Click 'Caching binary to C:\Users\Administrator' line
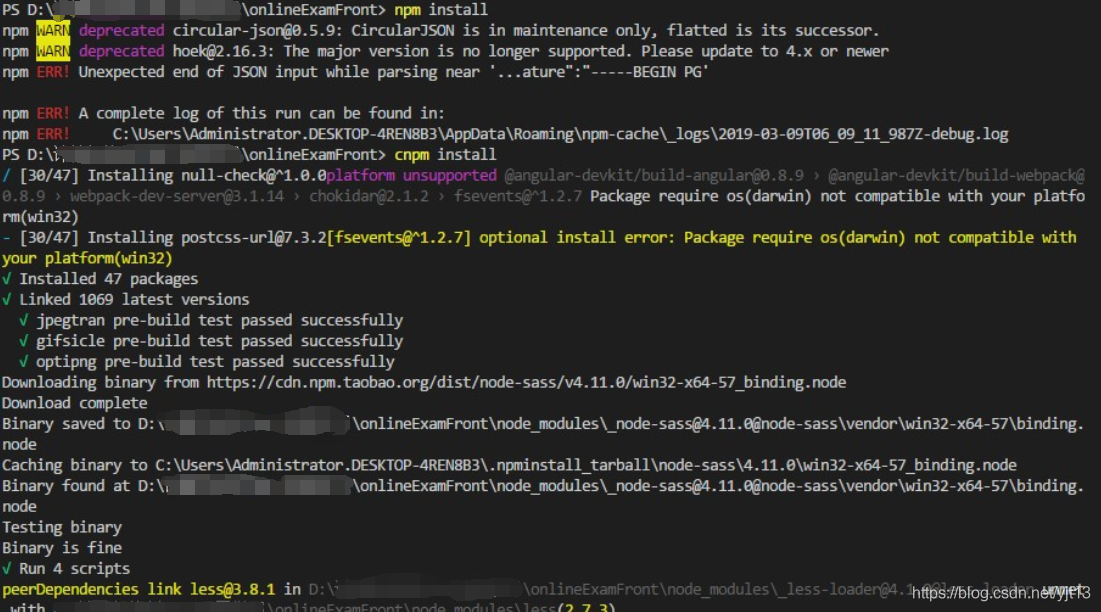Viewport: 1101px width, 612px height. coord(509,465)
